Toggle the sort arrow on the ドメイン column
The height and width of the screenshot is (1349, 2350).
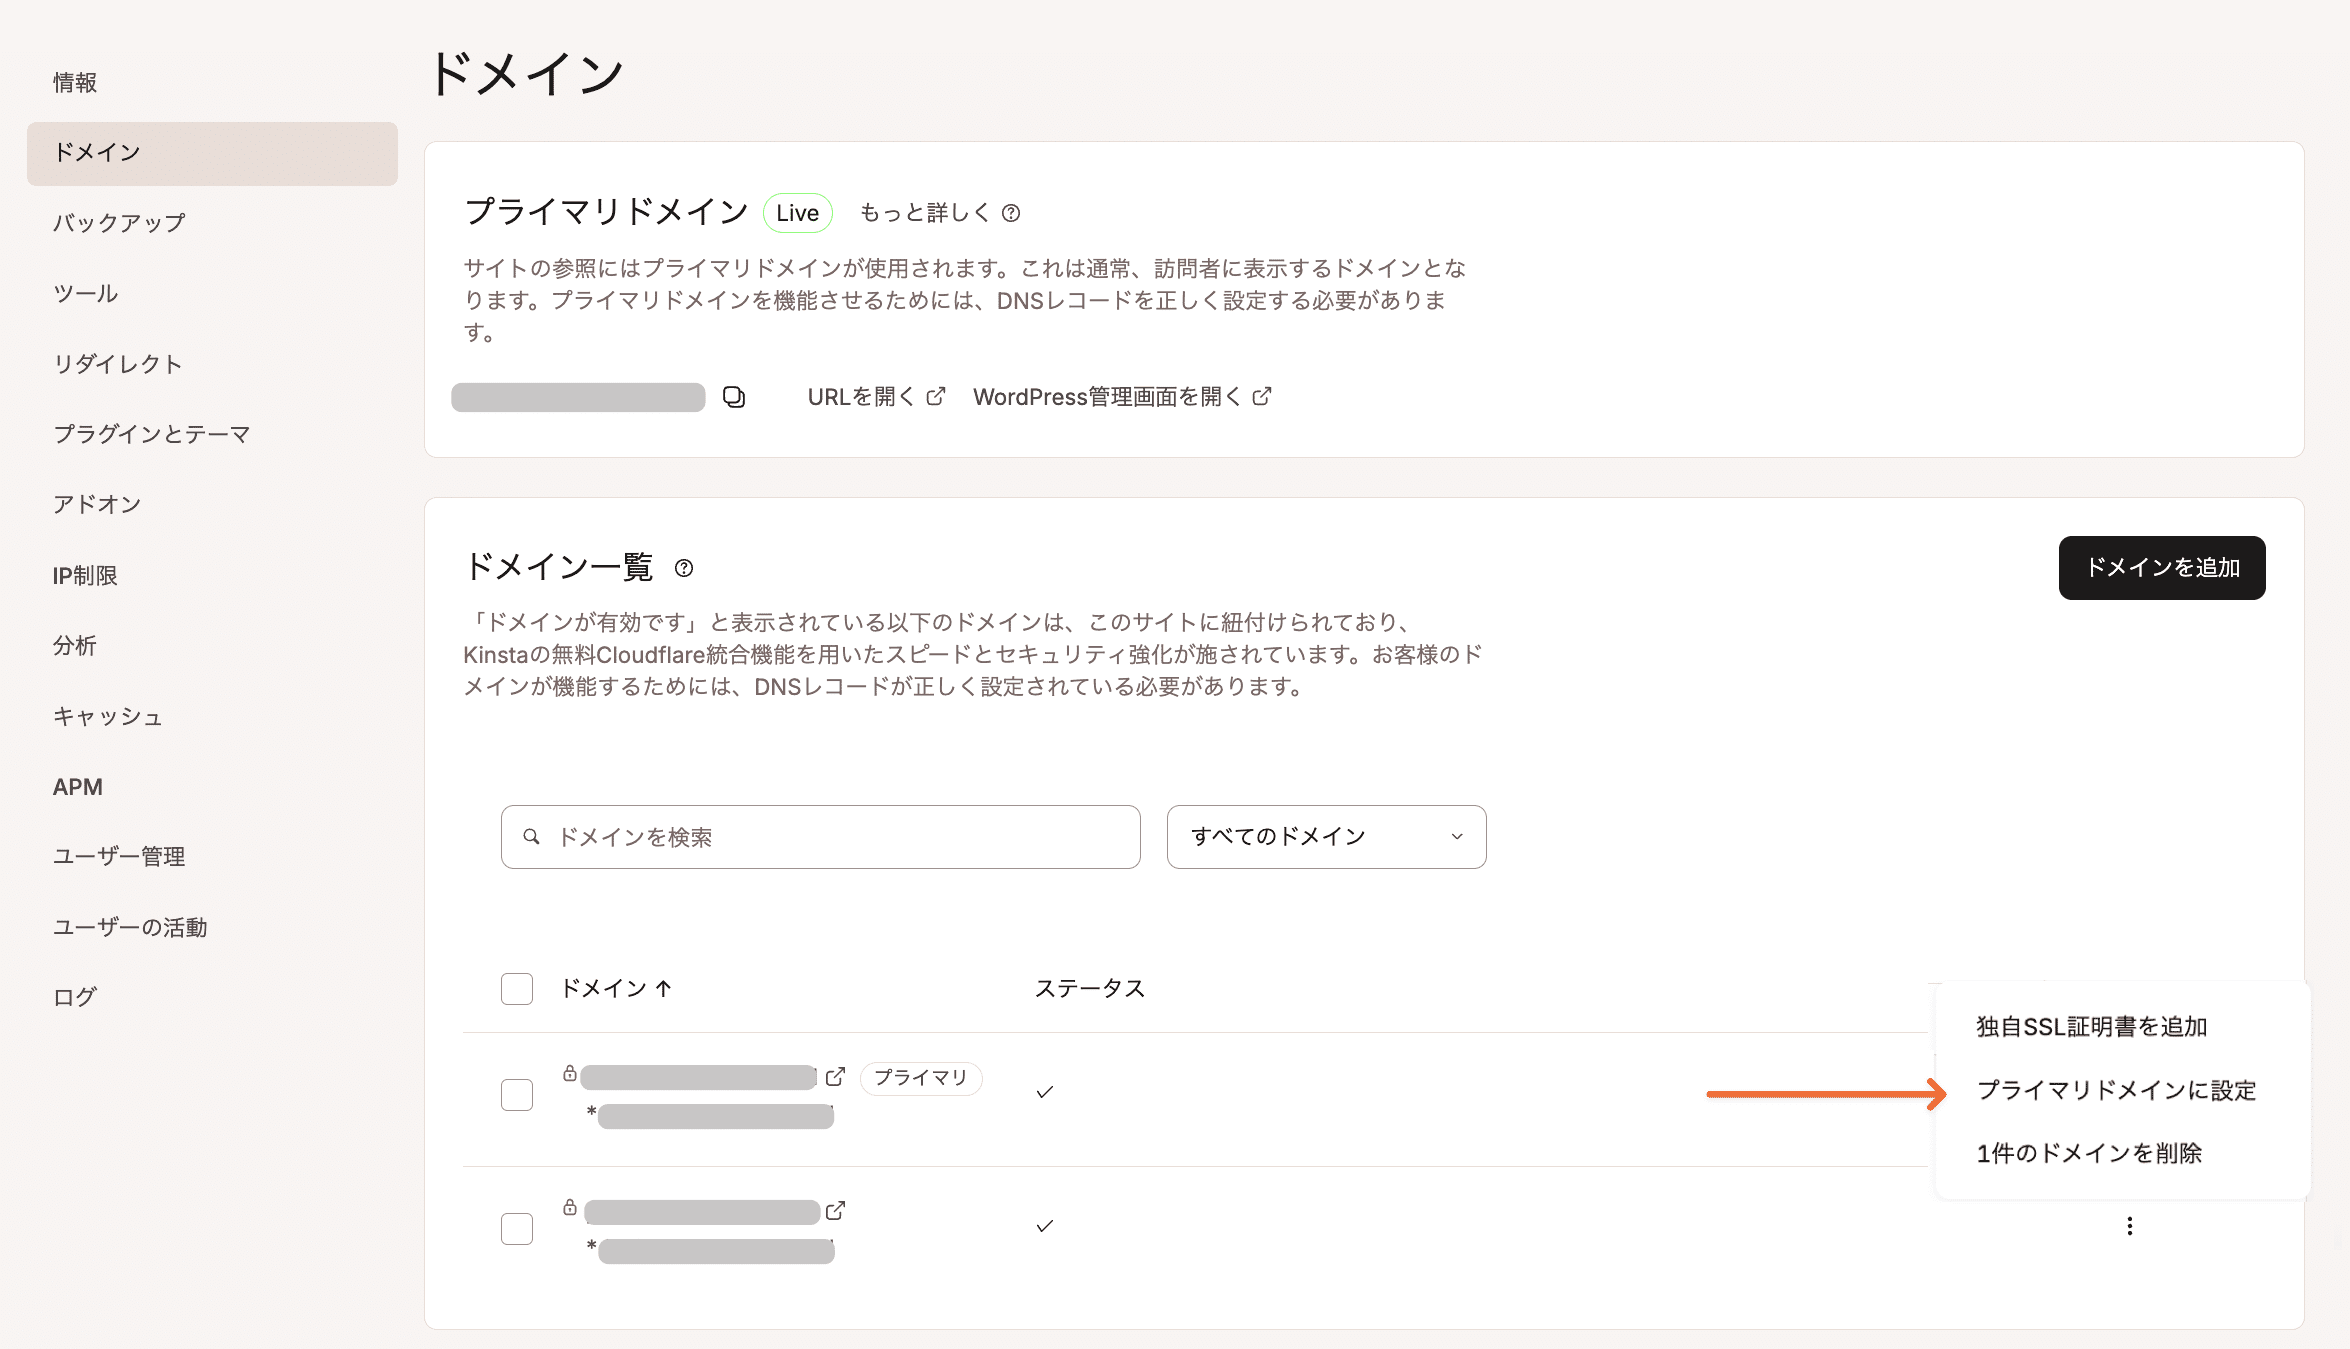point(663,989)
